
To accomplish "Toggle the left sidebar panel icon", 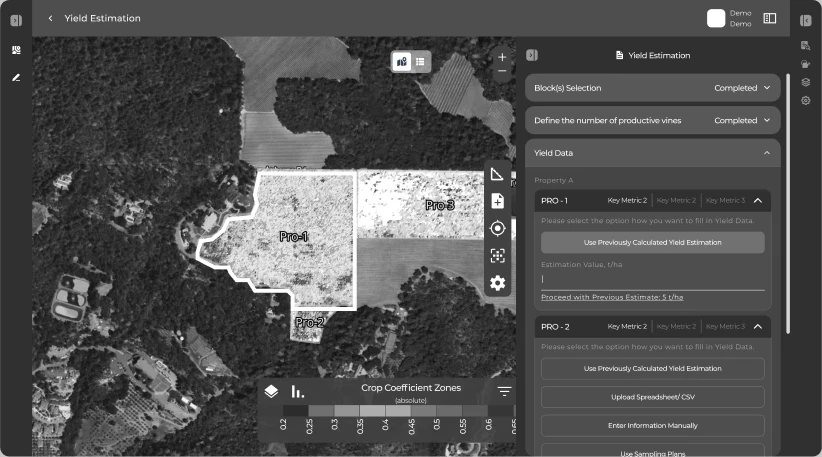I will (16, 20).
